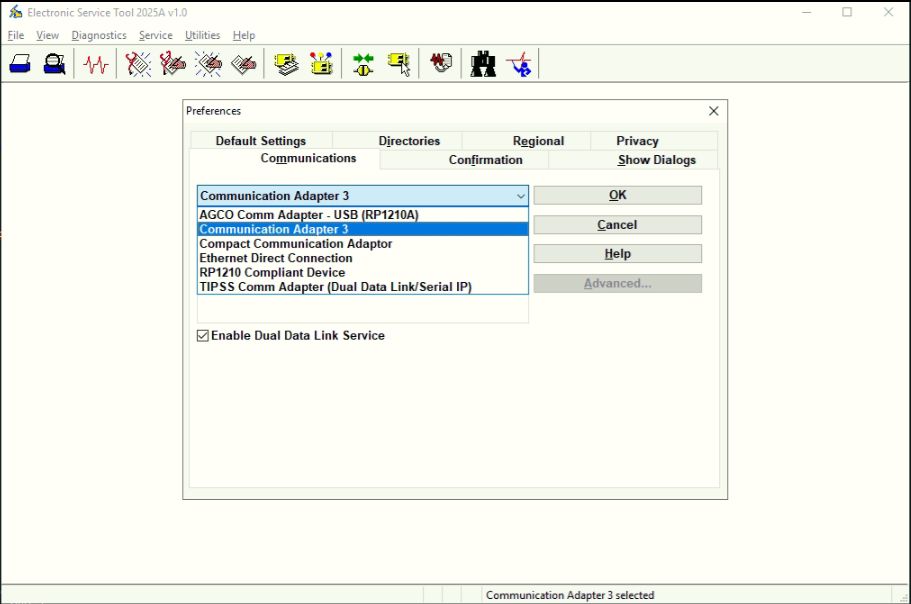Screen dimensions: 911x604
Task: Click the Help button in Preferences
Action: coord(618,254)
